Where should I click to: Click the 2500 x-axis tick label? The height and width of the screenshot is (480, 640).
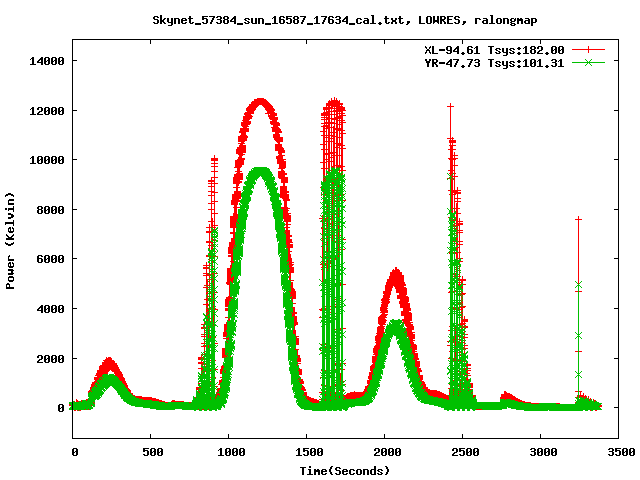[x=465, y=452]
